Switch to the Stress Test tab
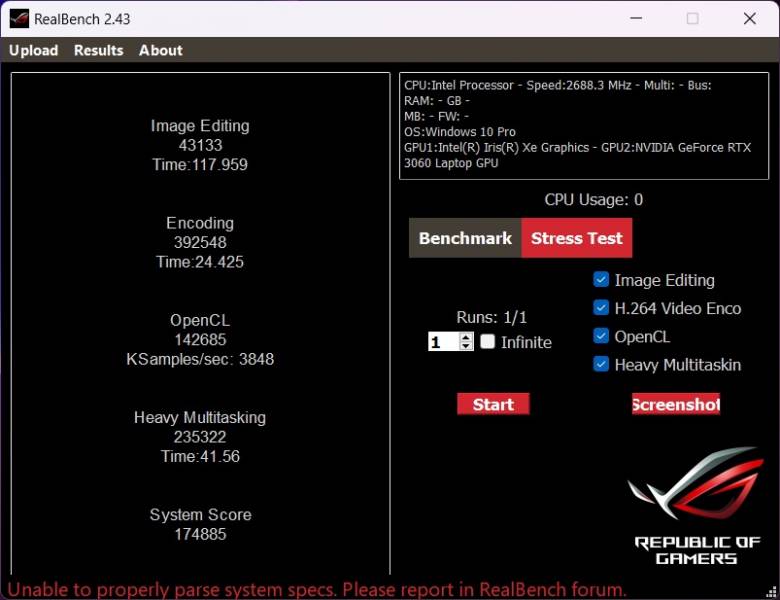The height and width of the screenshot is (600, 780). [577, 238]
